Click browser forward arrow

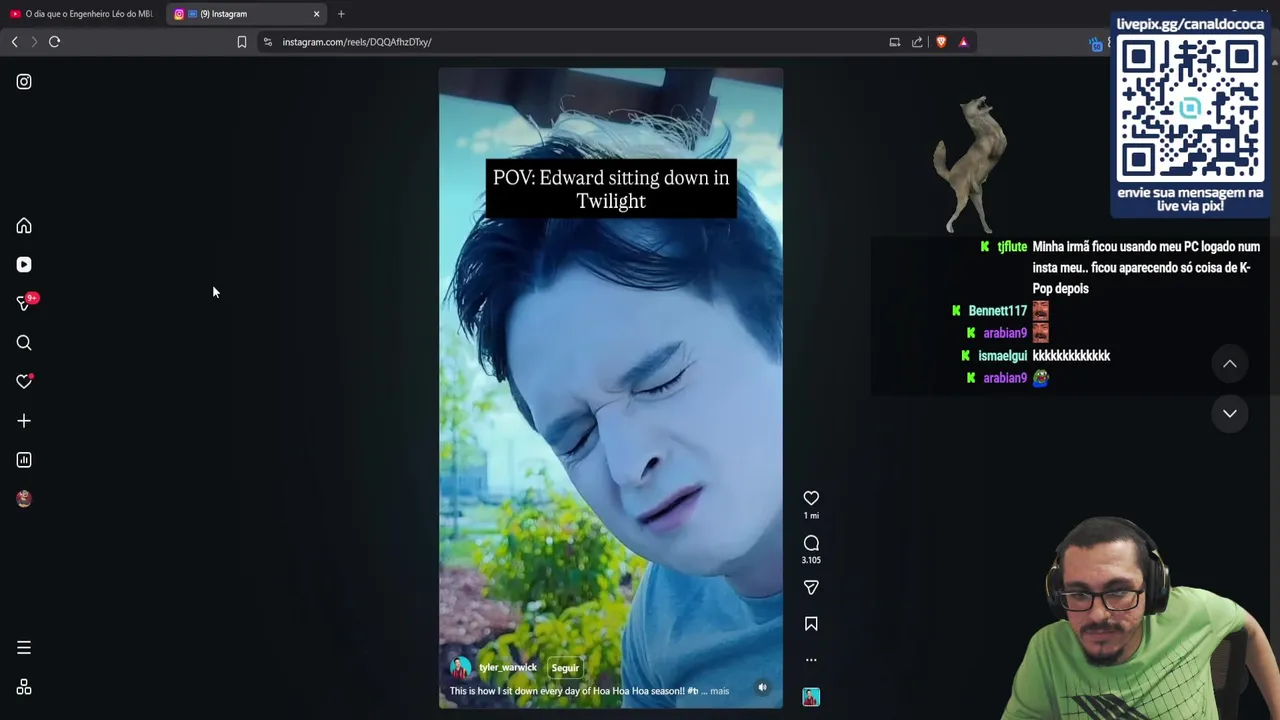point(34,42)
